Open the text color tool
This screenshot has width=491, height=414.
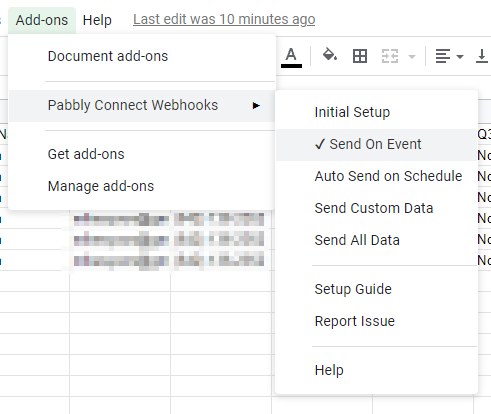tap(291, 57)
